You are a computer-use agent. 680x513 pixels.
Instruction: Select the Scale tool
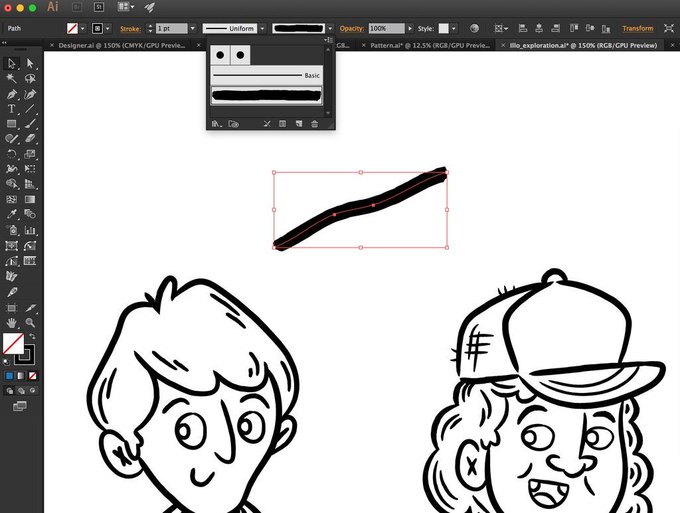coord(30,154)
